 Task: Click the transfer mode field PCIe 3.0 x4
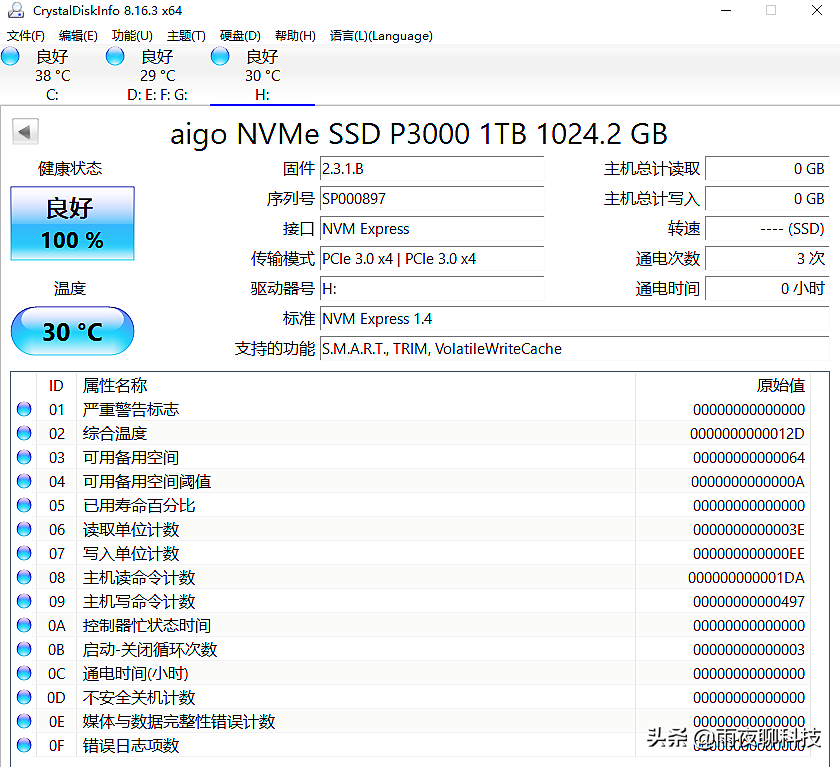pos(432,259)
